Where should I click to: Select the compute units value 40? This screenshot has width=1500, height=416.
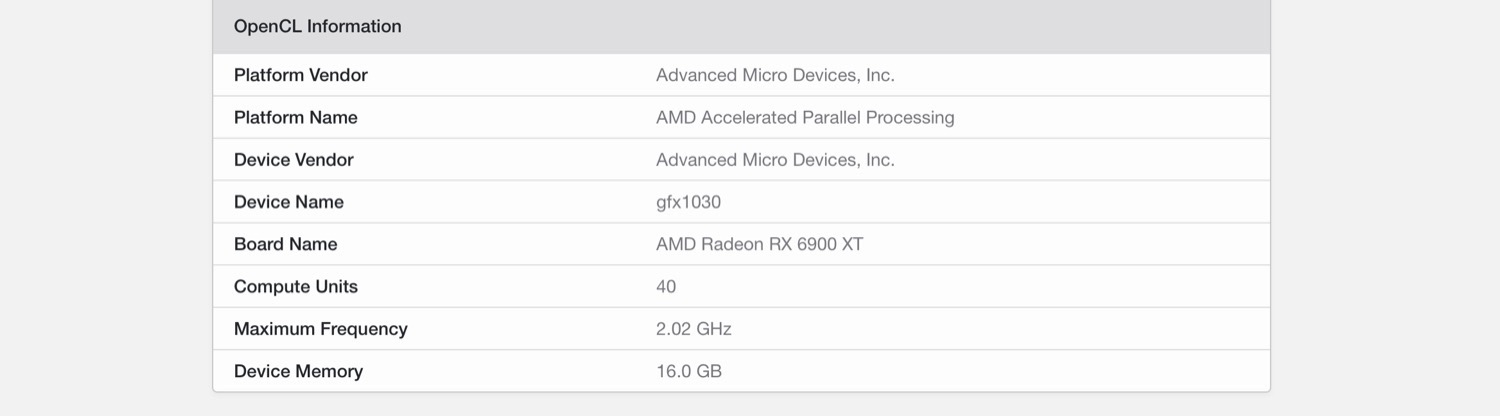point(666,286)
